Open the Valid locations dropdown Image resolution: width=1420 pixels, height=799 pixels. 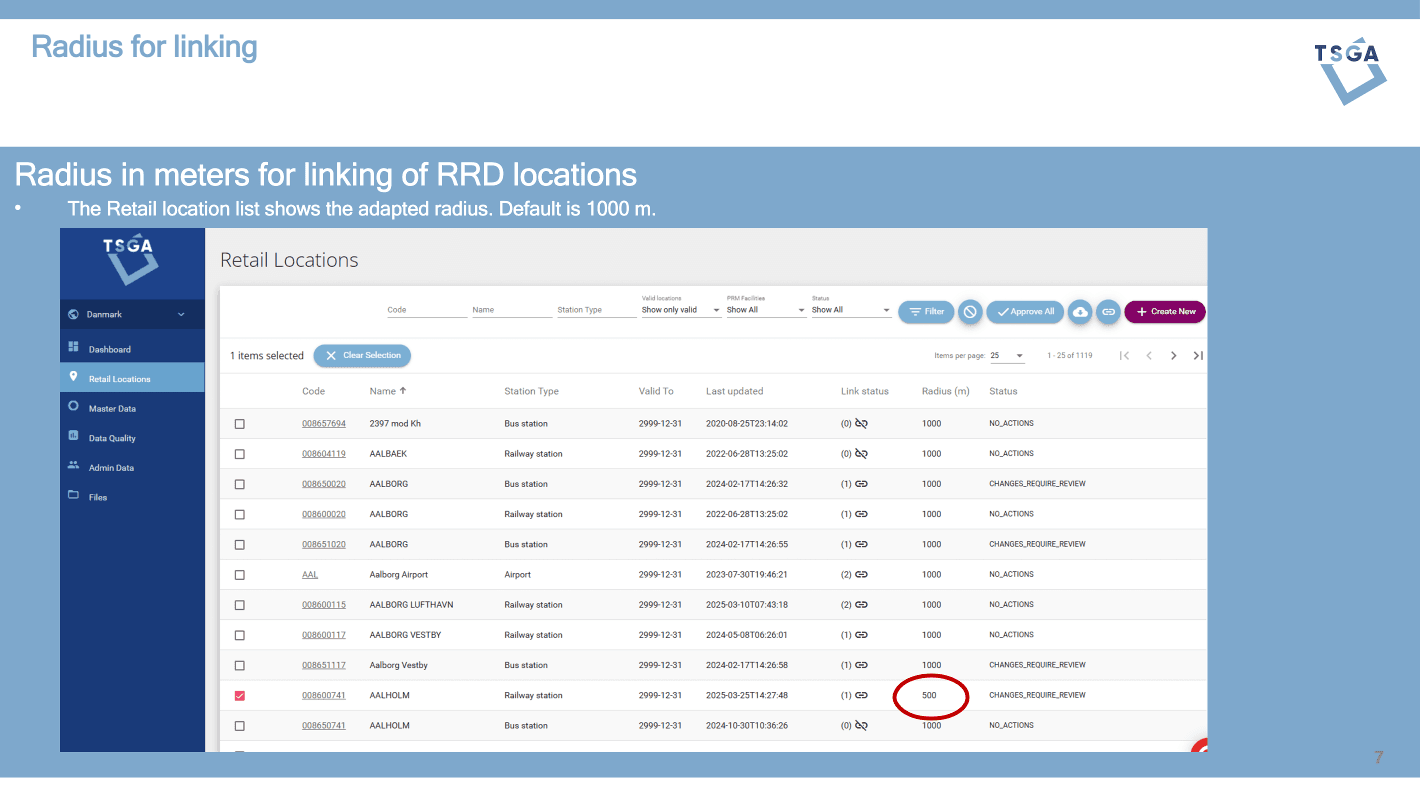(681, 309)
